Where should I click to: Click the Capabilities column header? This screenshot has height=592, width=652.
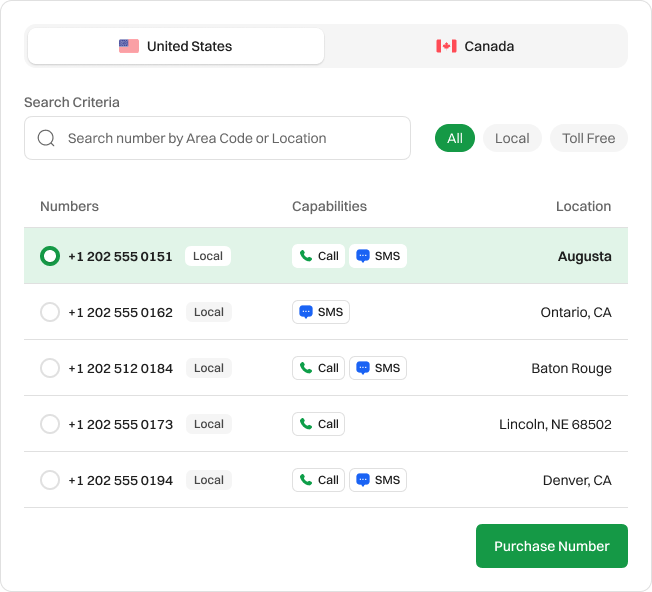[329, 207]
